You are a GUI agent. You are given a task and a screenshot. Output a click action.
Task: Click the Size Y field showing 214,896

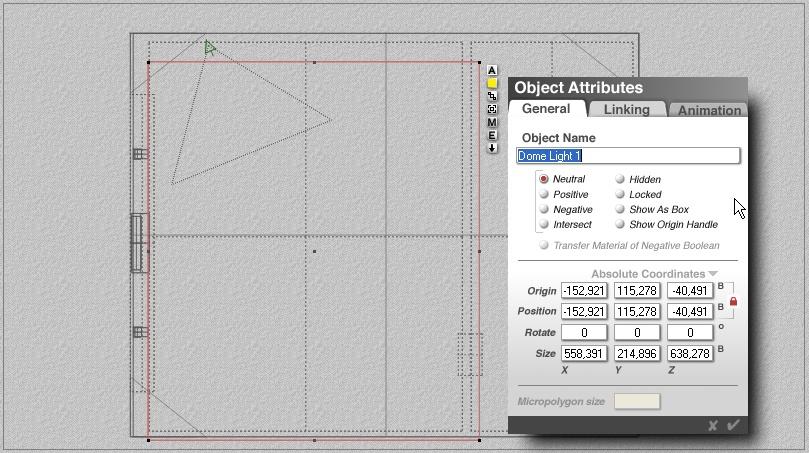(x=637, y=353)
